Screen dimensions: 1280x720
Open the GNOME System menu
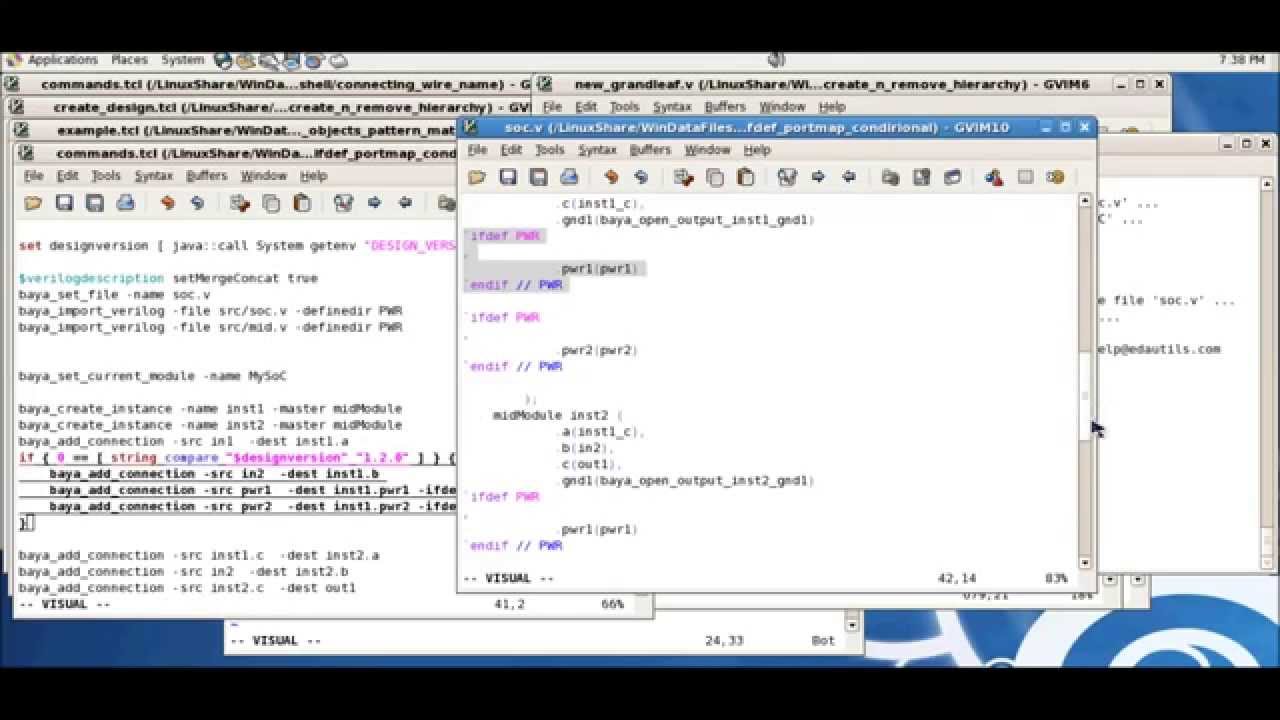tap(182, 60)
